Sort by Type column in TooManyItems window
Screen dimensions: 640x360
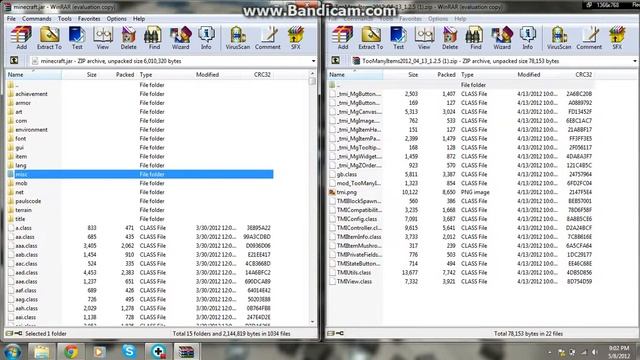coord(486,75)
